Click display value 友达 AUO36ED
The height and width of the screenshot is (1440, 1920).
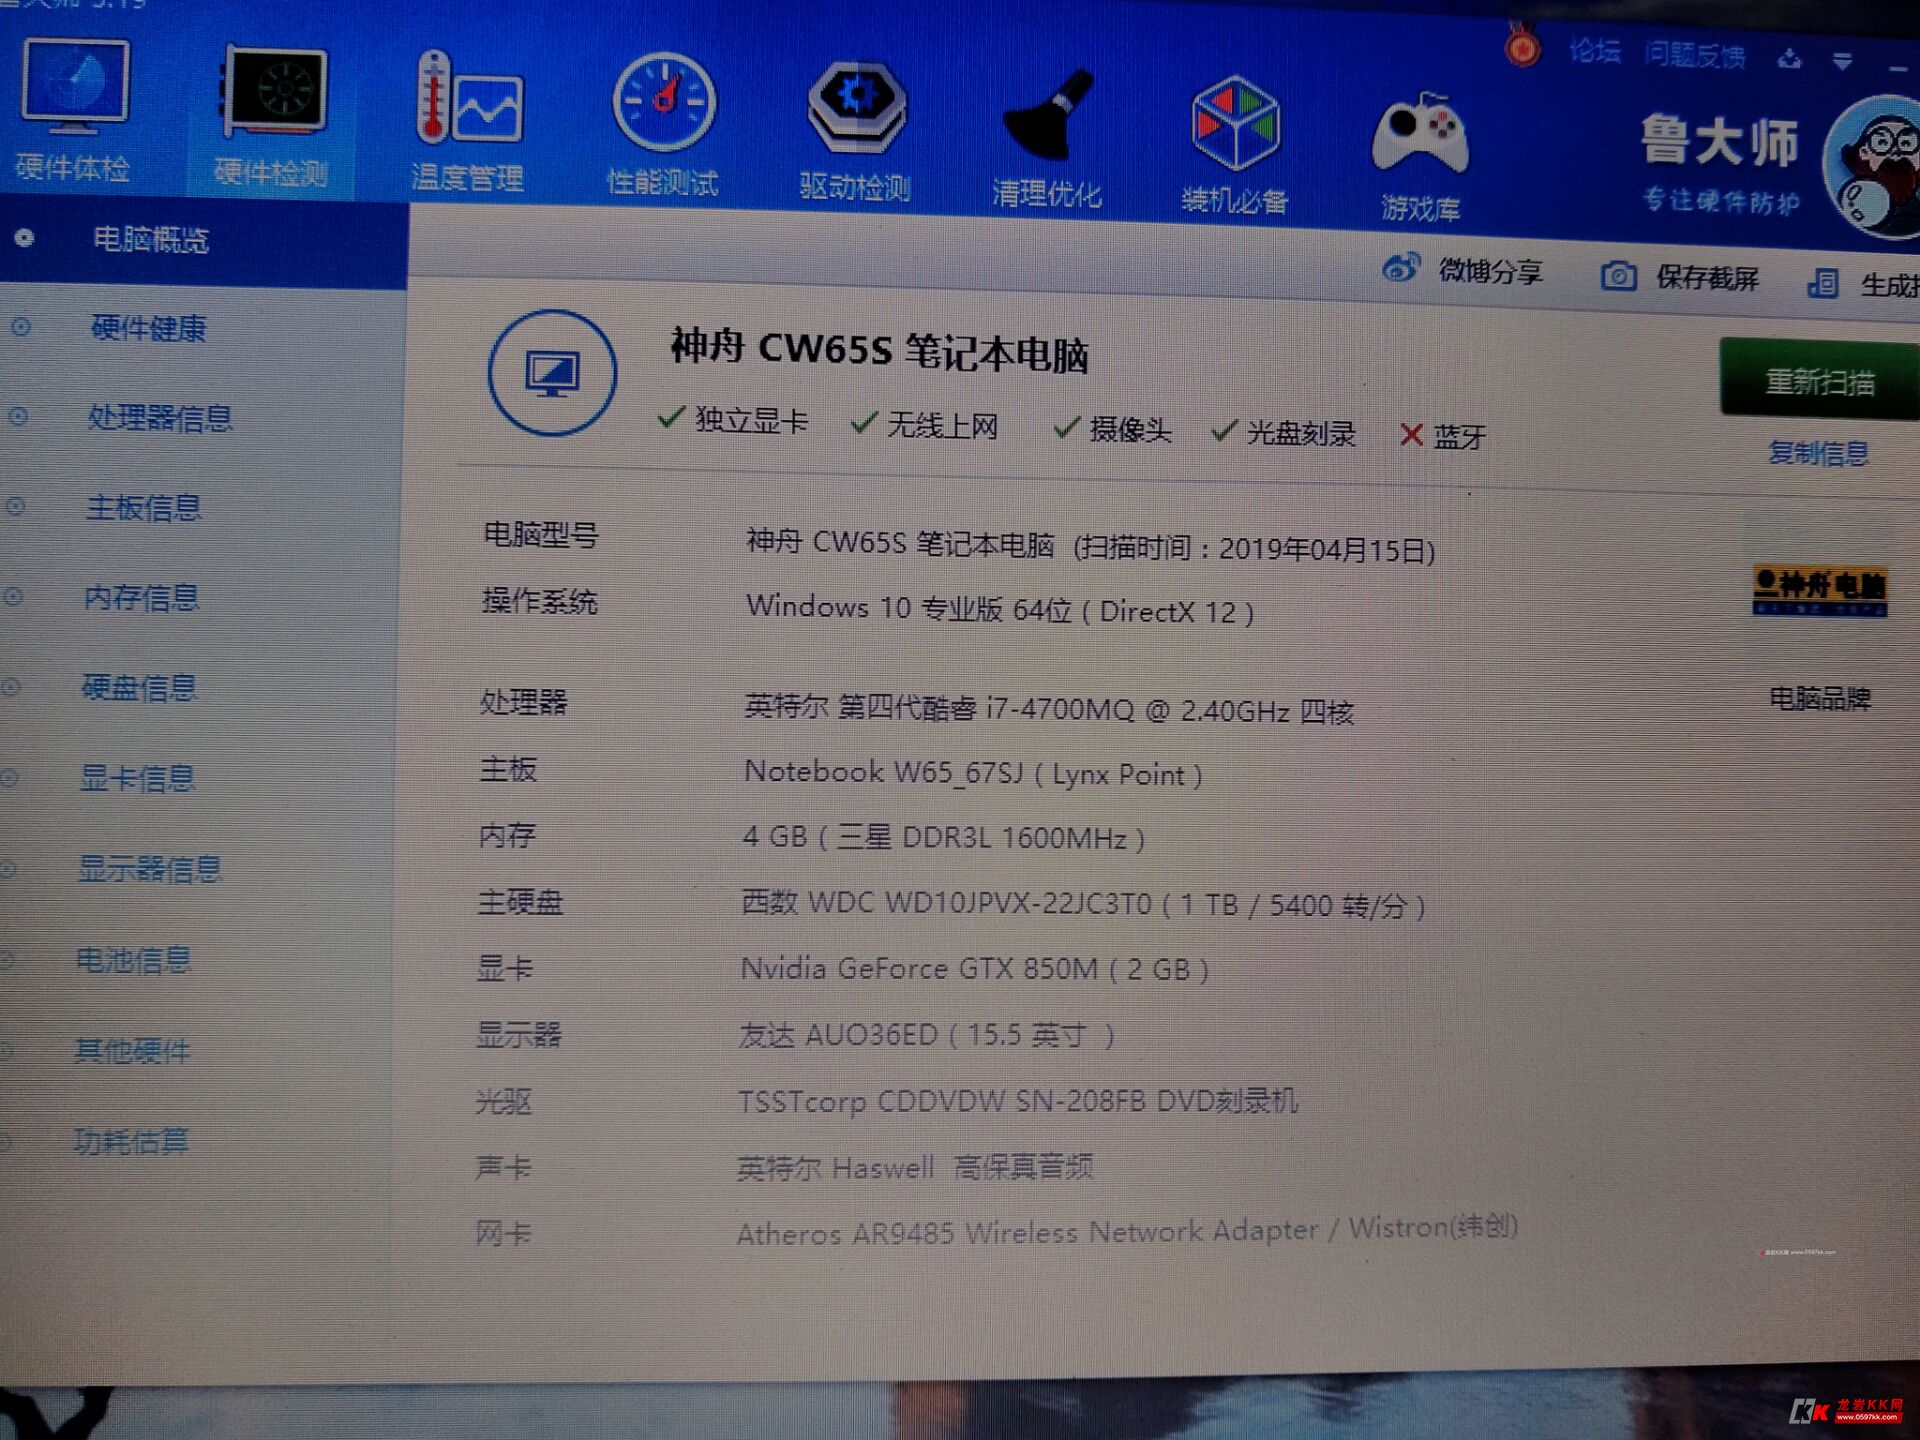click(x=927, y=1034)
